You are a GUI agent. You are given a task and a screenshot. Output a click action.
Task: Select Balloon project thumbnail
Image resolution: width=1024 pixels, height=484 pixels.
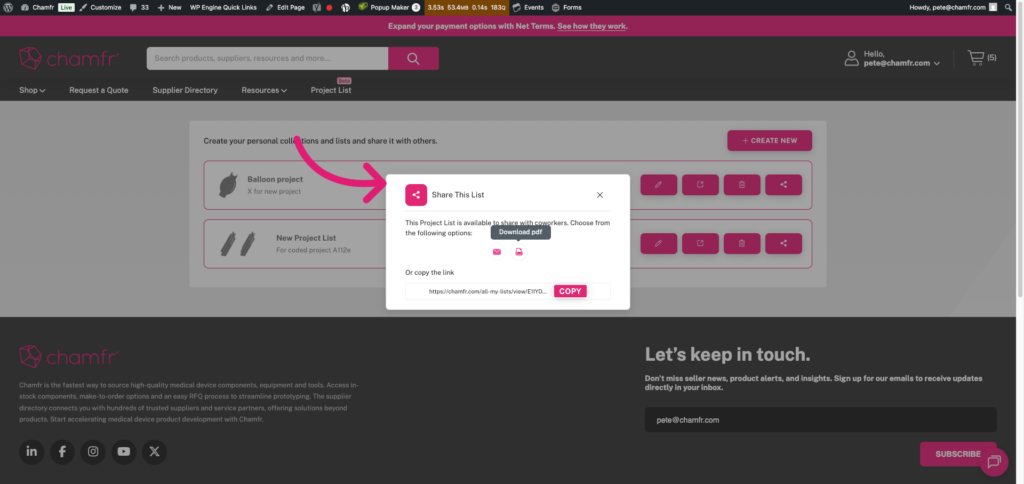coord(227,185)
